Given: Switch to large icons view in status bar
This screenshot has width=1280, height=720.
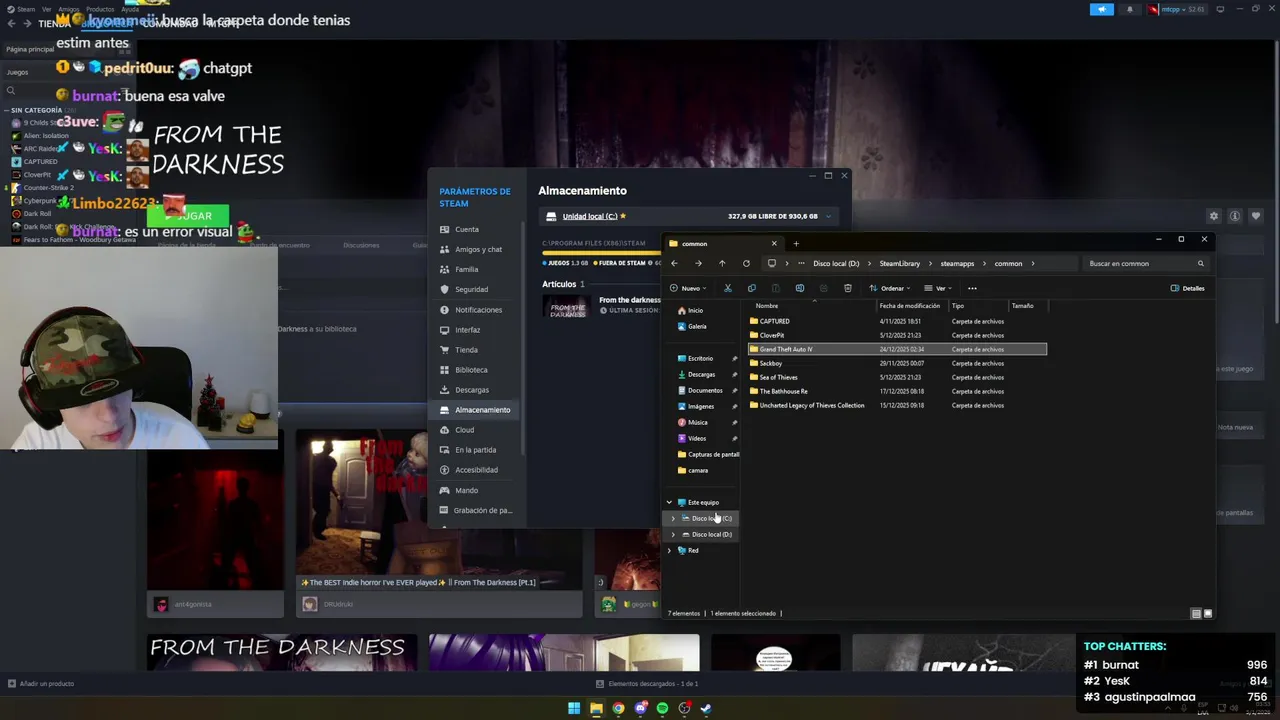Looking at the screenshot, I should (1208, 613).
